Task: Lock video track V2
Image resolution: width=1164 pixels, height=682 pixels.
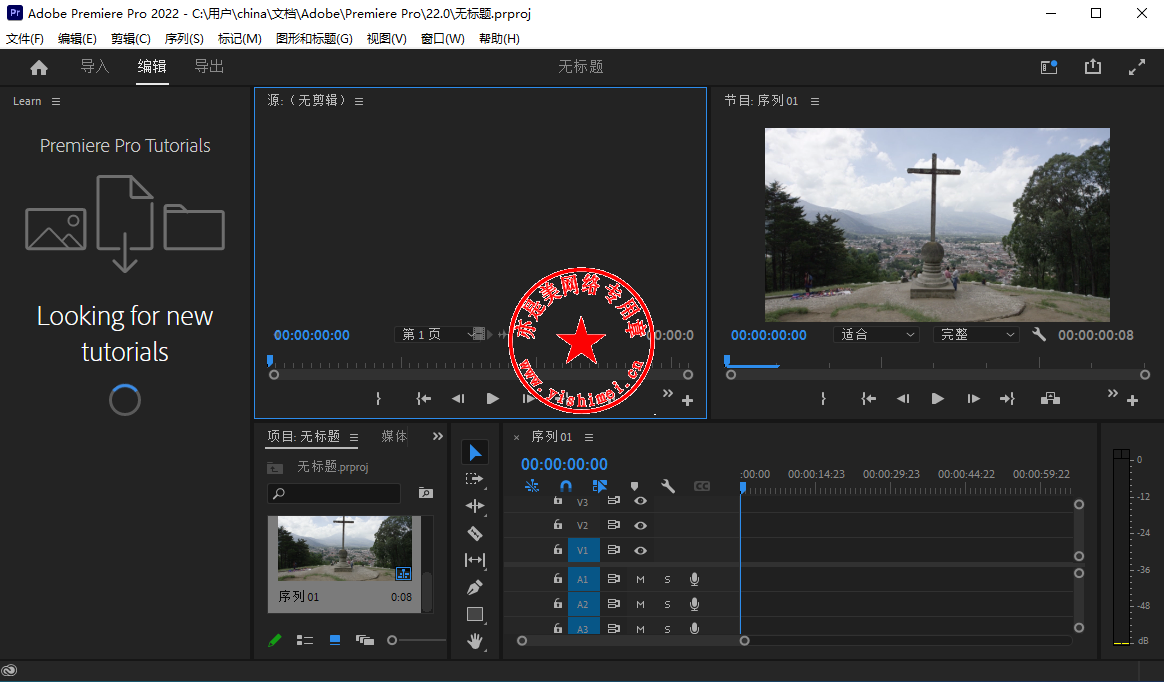Action: point(558,525)
